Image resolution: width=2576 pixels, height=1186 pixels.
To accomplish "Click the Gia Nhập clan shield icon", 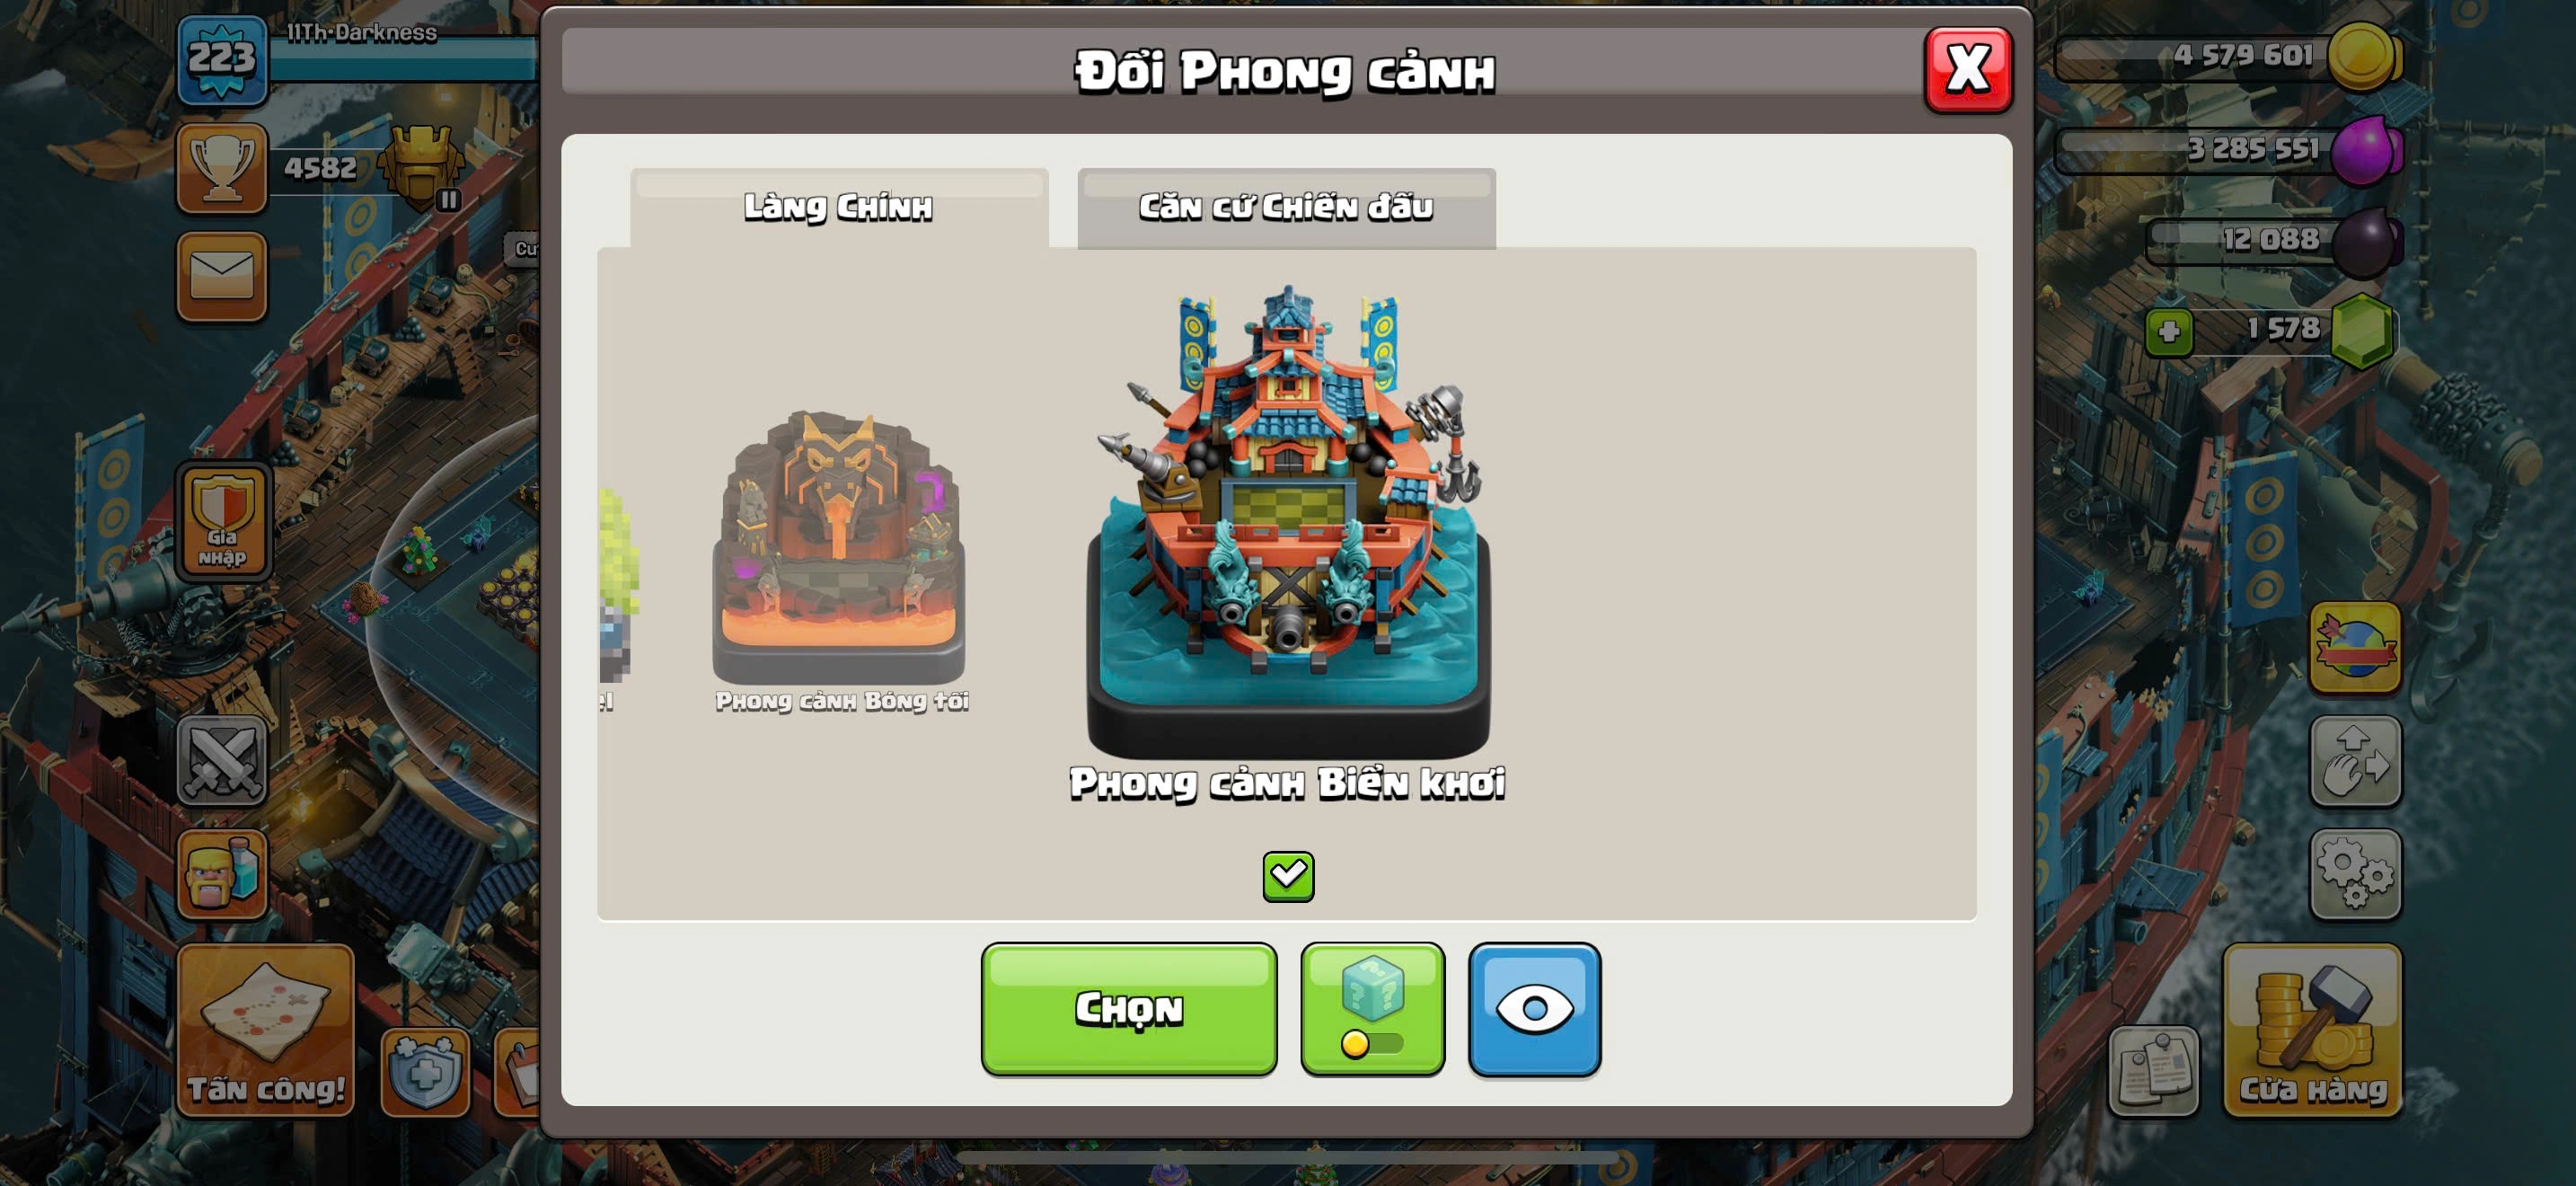I will tap(223, 521).
